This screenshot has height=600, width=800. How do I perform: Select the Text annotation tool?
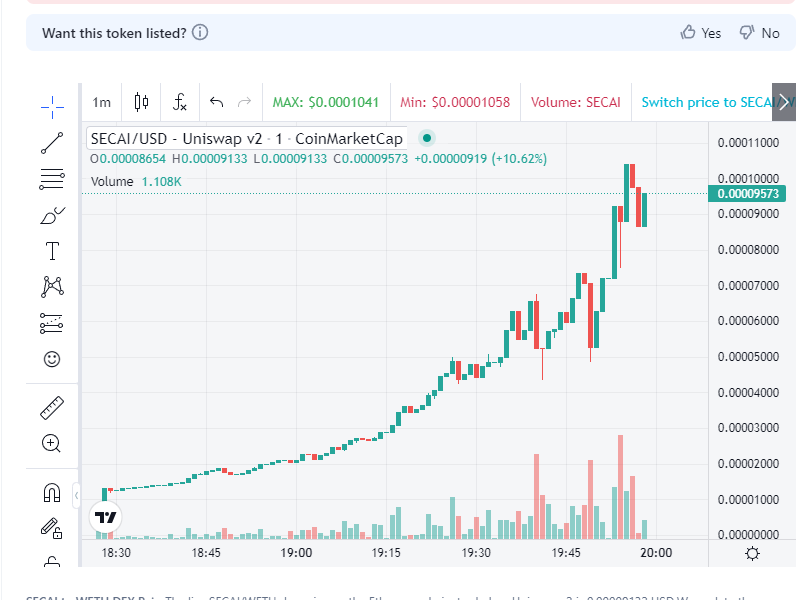click(51, 250)
